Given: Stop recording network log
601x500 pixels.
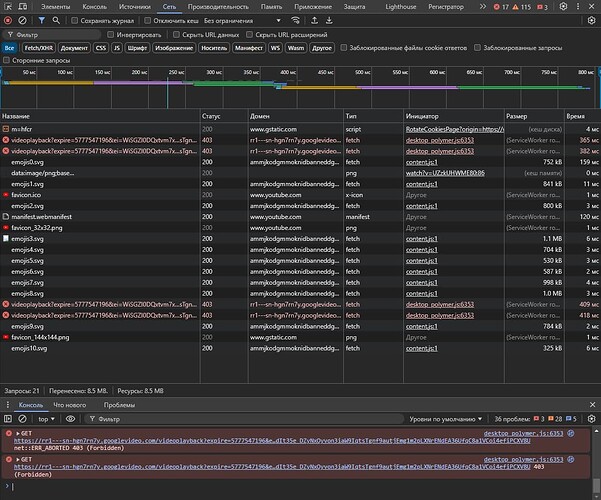Looking at the screenshot, I should (8, 20).
